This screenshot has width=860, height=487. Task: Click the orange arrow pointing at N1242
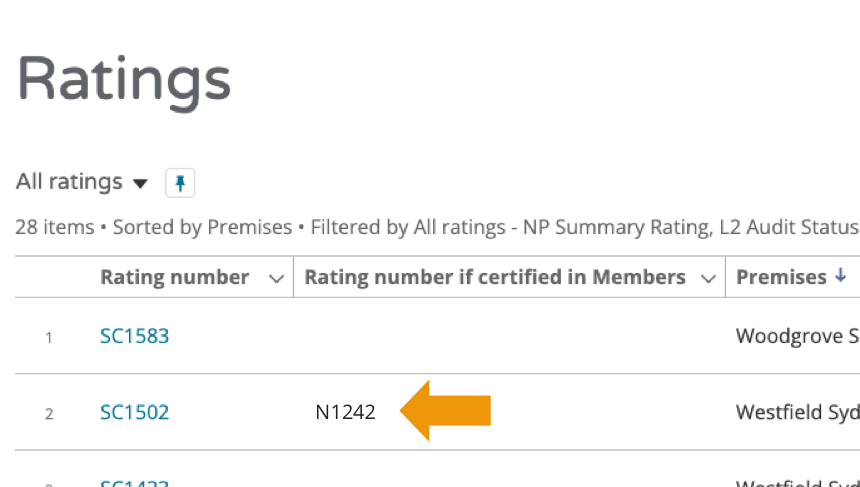pyautogui.click(x=445, y=410)
